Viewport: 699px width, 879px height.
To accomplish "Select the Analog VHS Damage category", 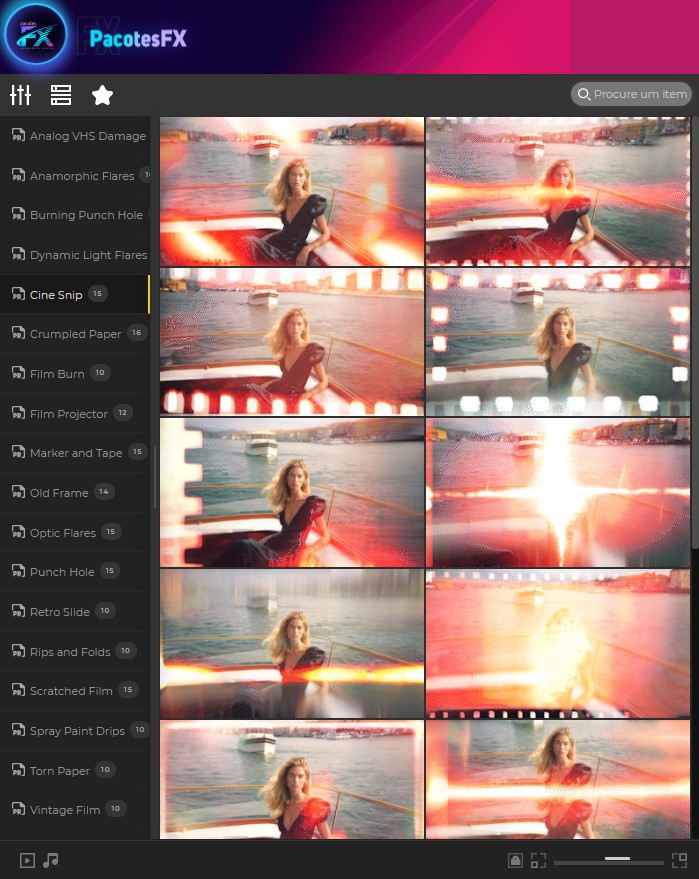I will tap(87, 136).
